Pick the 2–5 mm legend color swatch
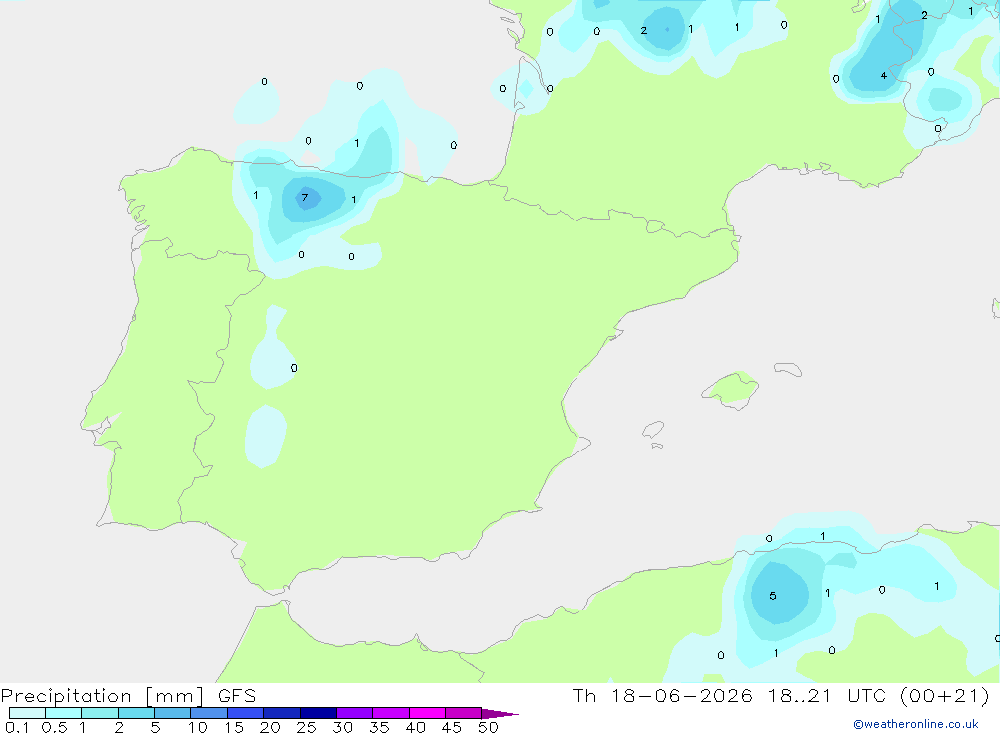1000x733 pixels. pos(136,713)
